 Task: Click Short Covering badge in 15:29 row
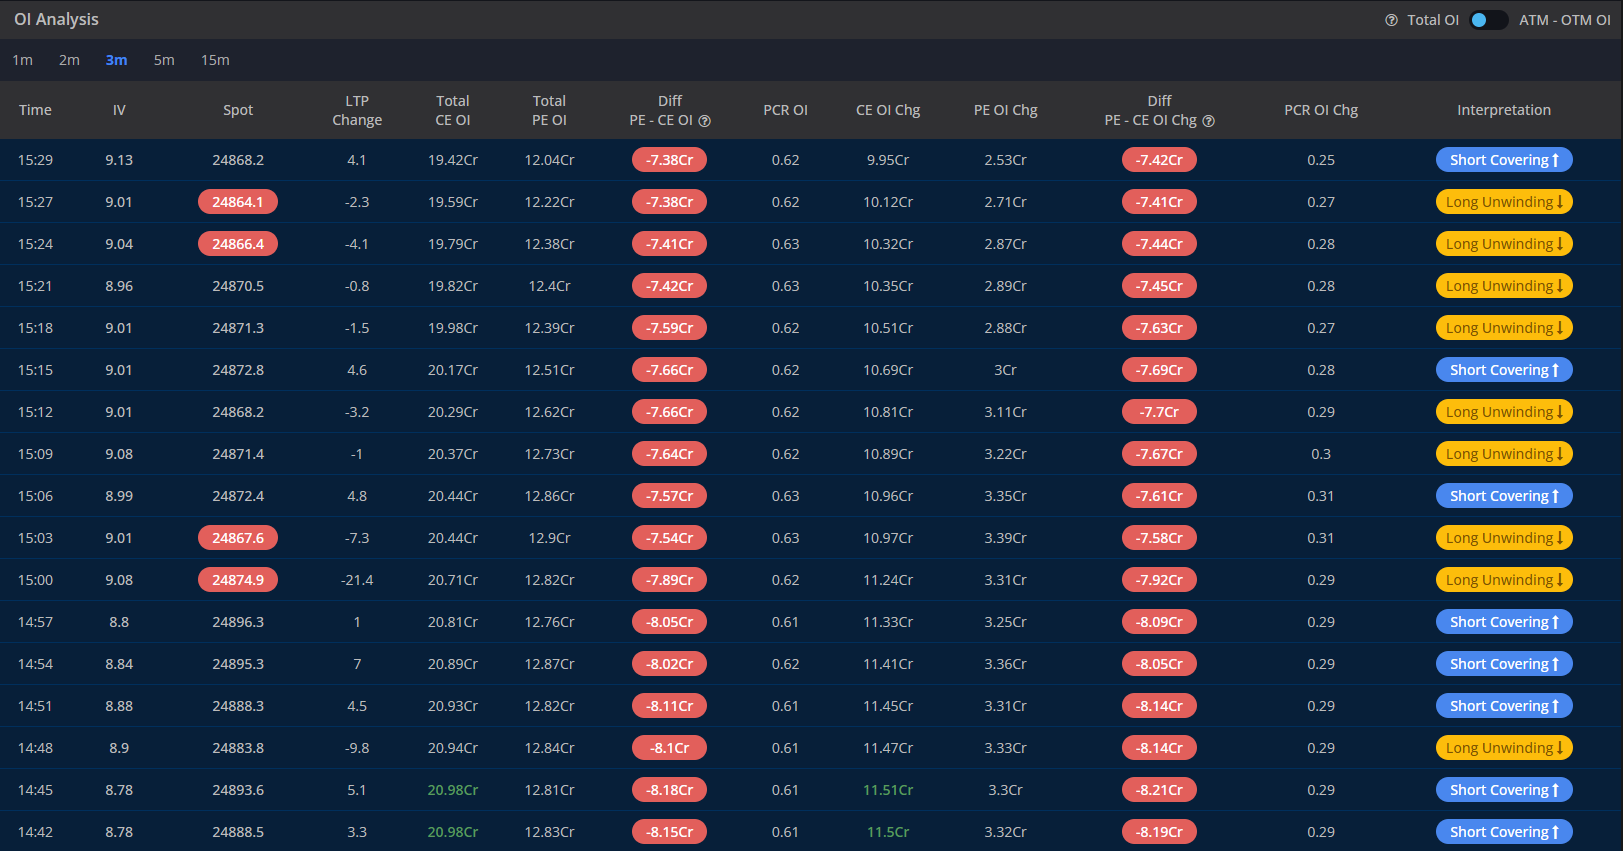[x=1503, y=160]
